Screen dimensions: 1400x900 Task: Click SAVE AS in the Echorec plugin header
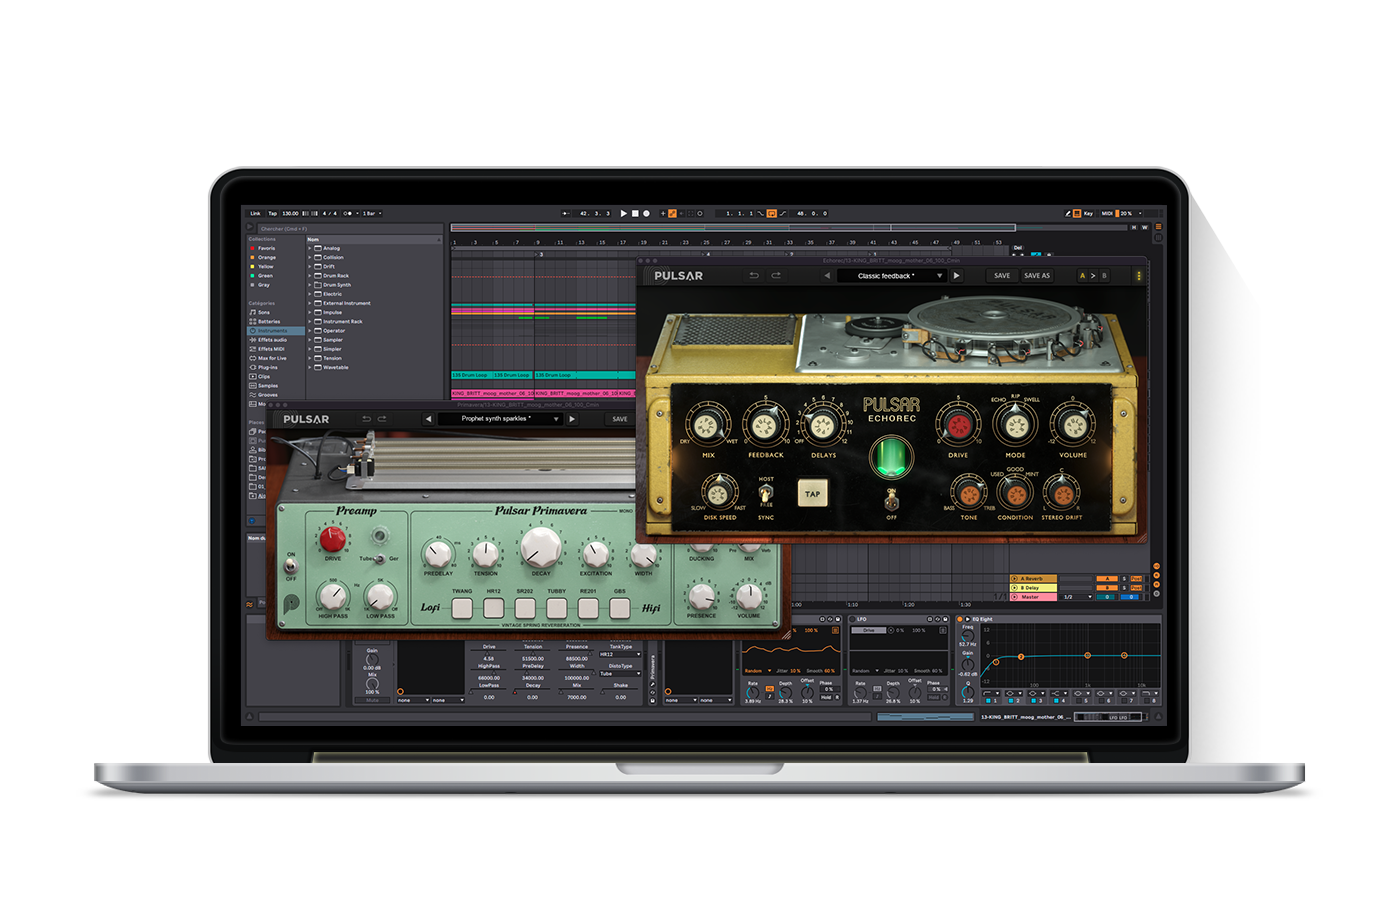tap(1036, 275)
